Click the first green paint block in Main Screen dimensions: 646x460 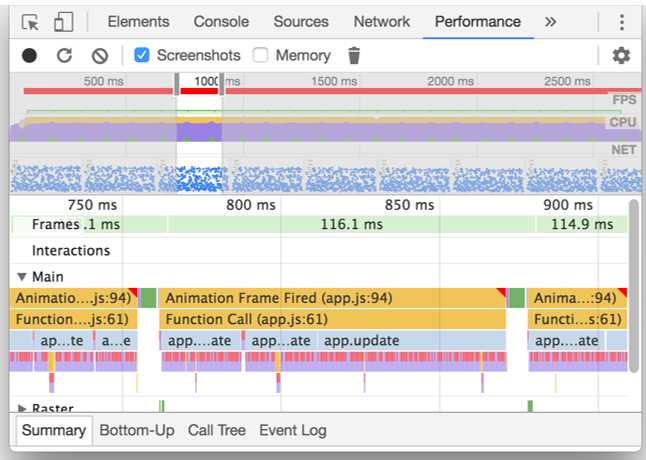point(149,298)
